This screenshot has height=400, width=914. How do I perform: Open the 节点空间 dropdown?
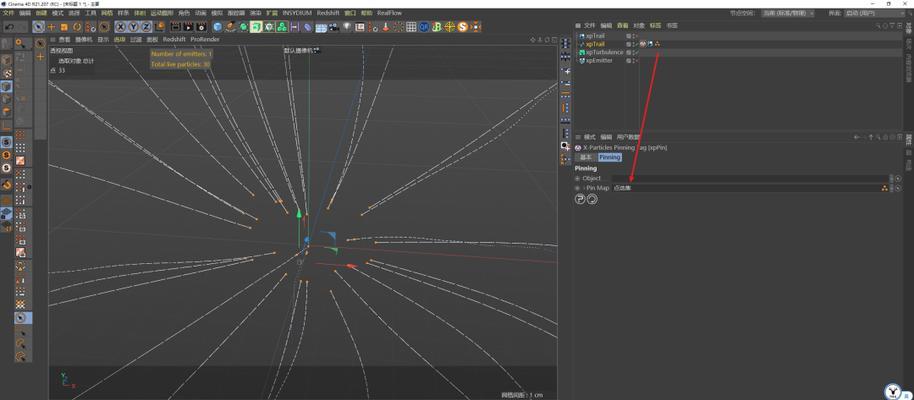click(788, 13)
